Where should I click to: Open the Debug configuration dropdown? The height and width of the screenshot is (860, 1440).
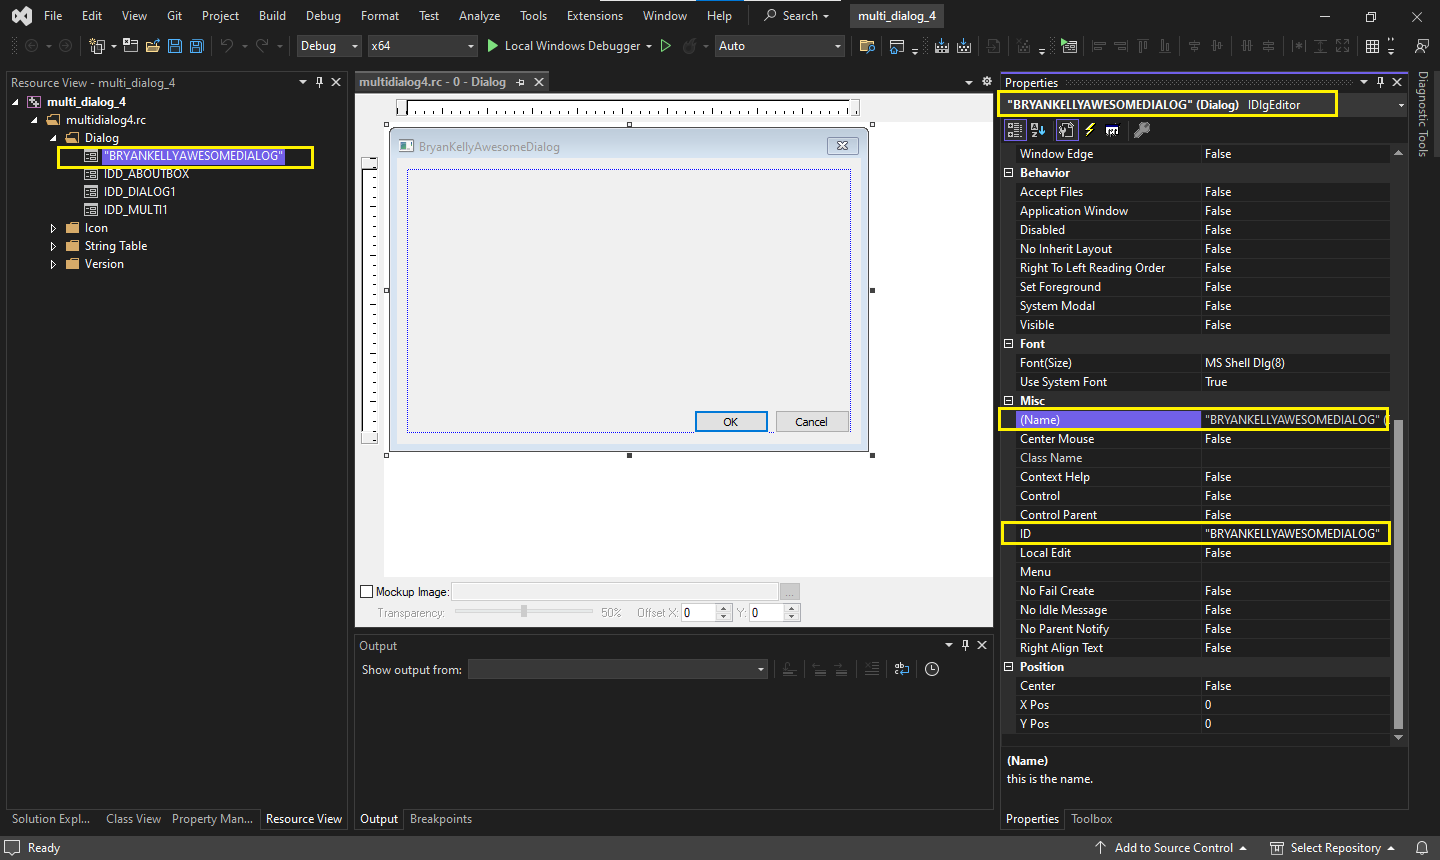[329, 46]
